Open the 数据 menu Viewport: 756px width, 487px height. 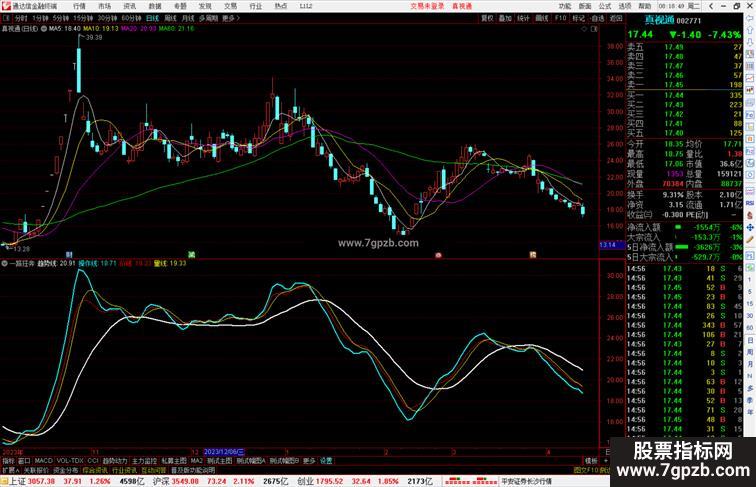point(155,6)
